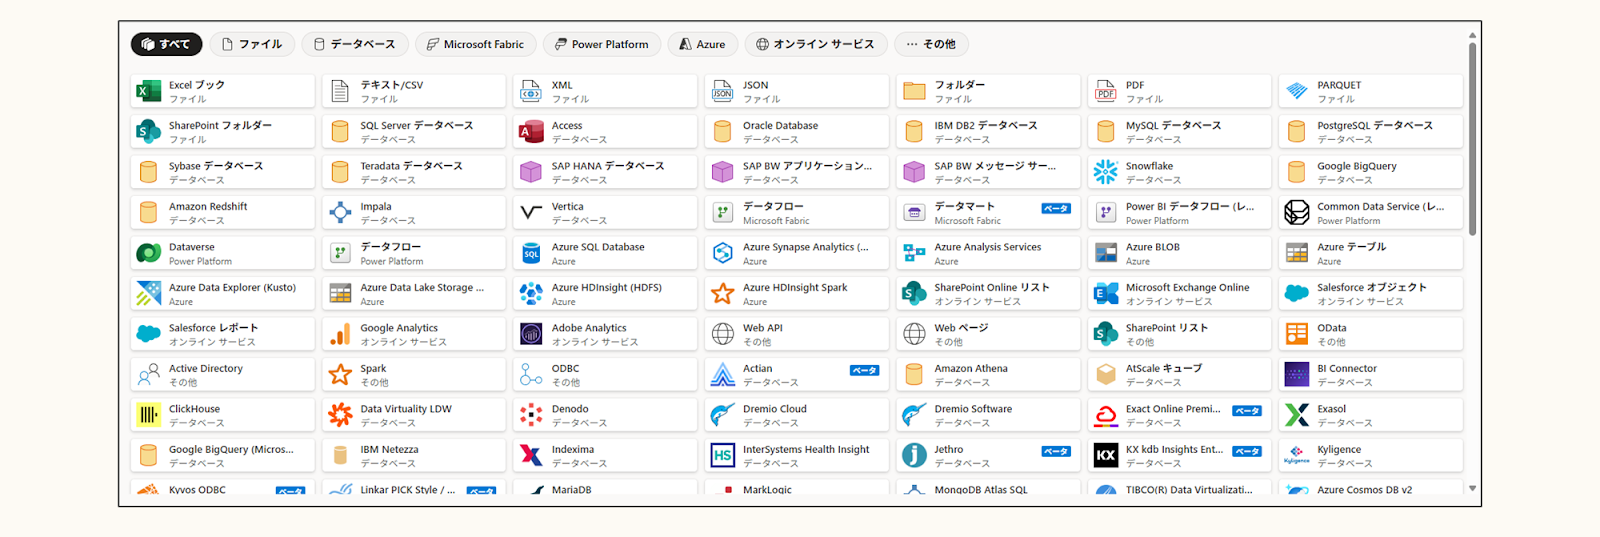Screen dimensions: 1600x537
Task: Click the Google Analytics icon
Action: point(340,334)
